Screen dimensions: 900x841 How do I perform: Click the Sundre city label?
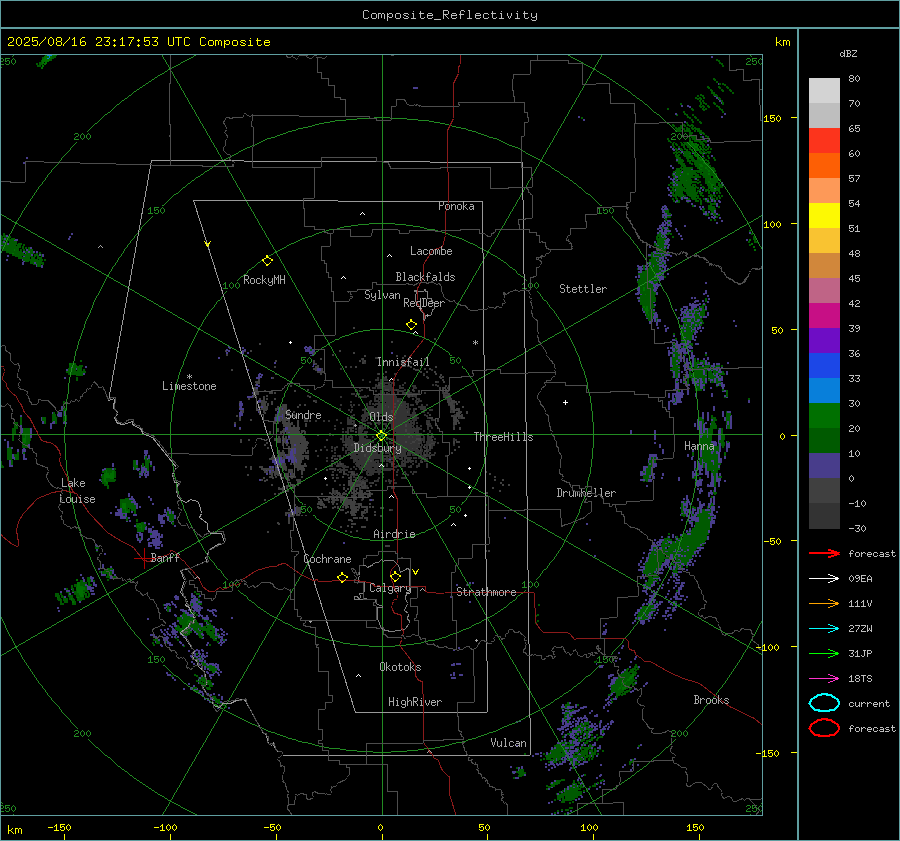coord(303,415)
